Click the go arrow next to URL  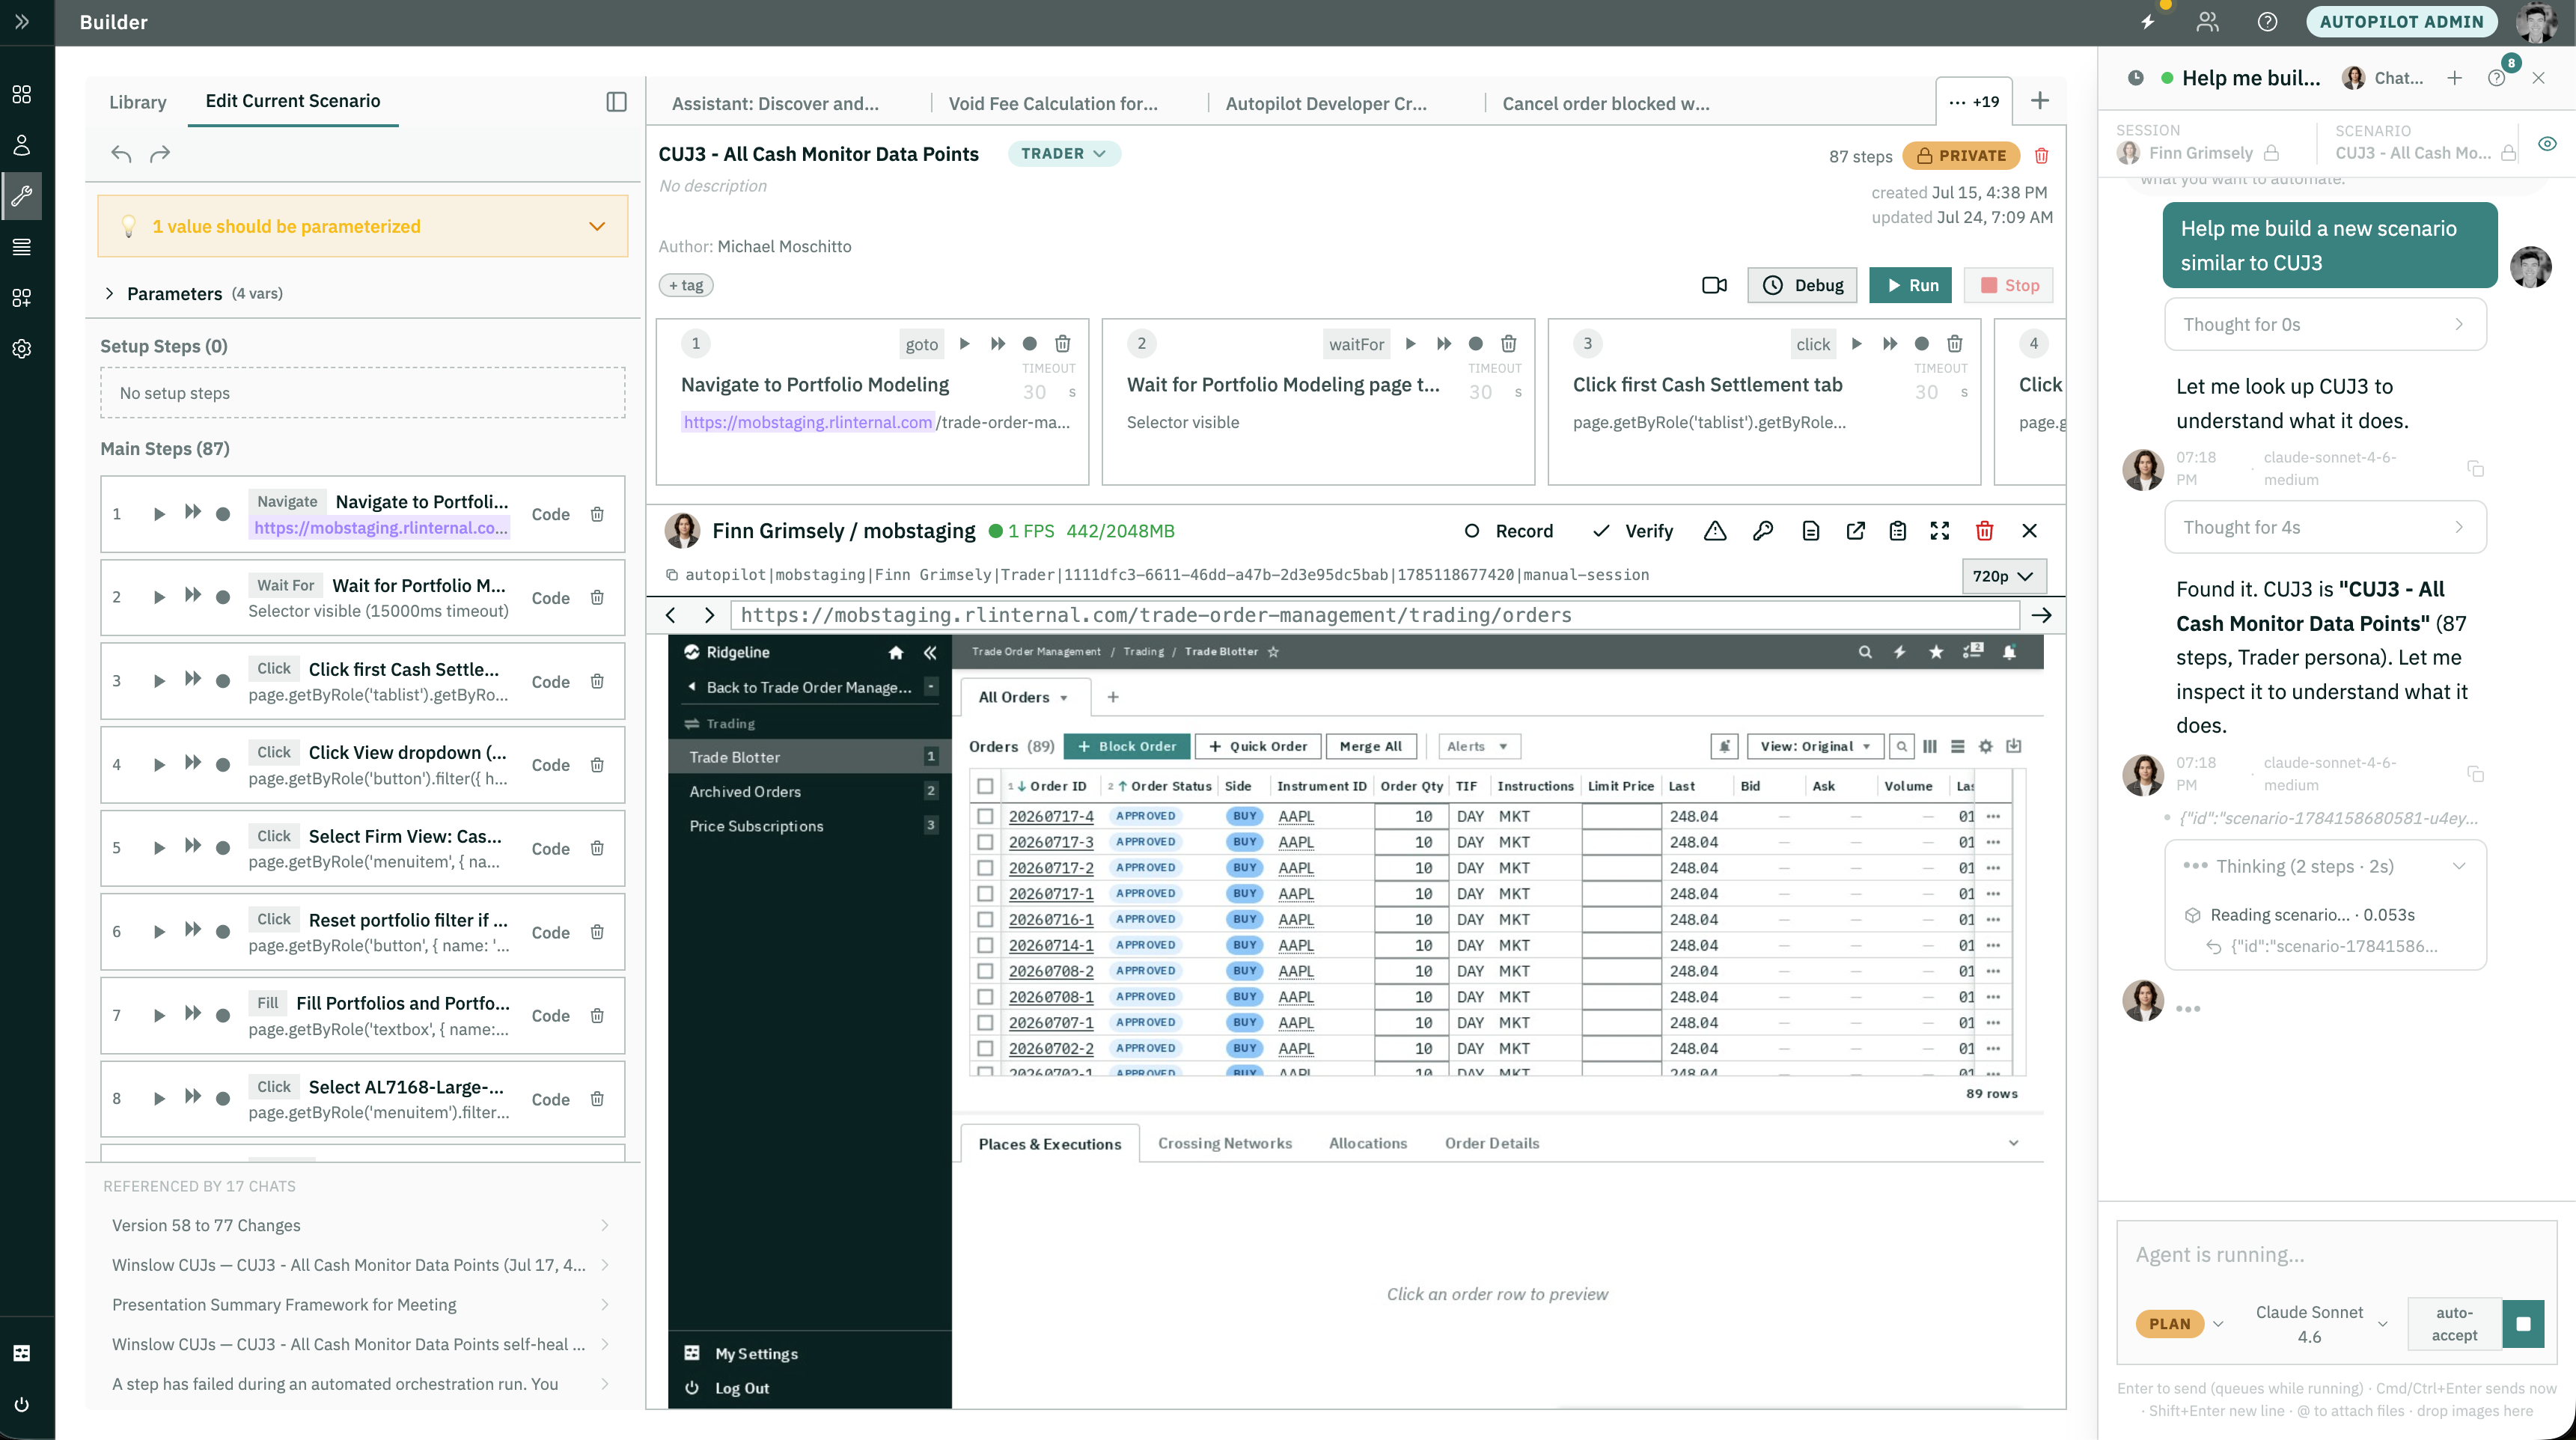pos(2041,615)
